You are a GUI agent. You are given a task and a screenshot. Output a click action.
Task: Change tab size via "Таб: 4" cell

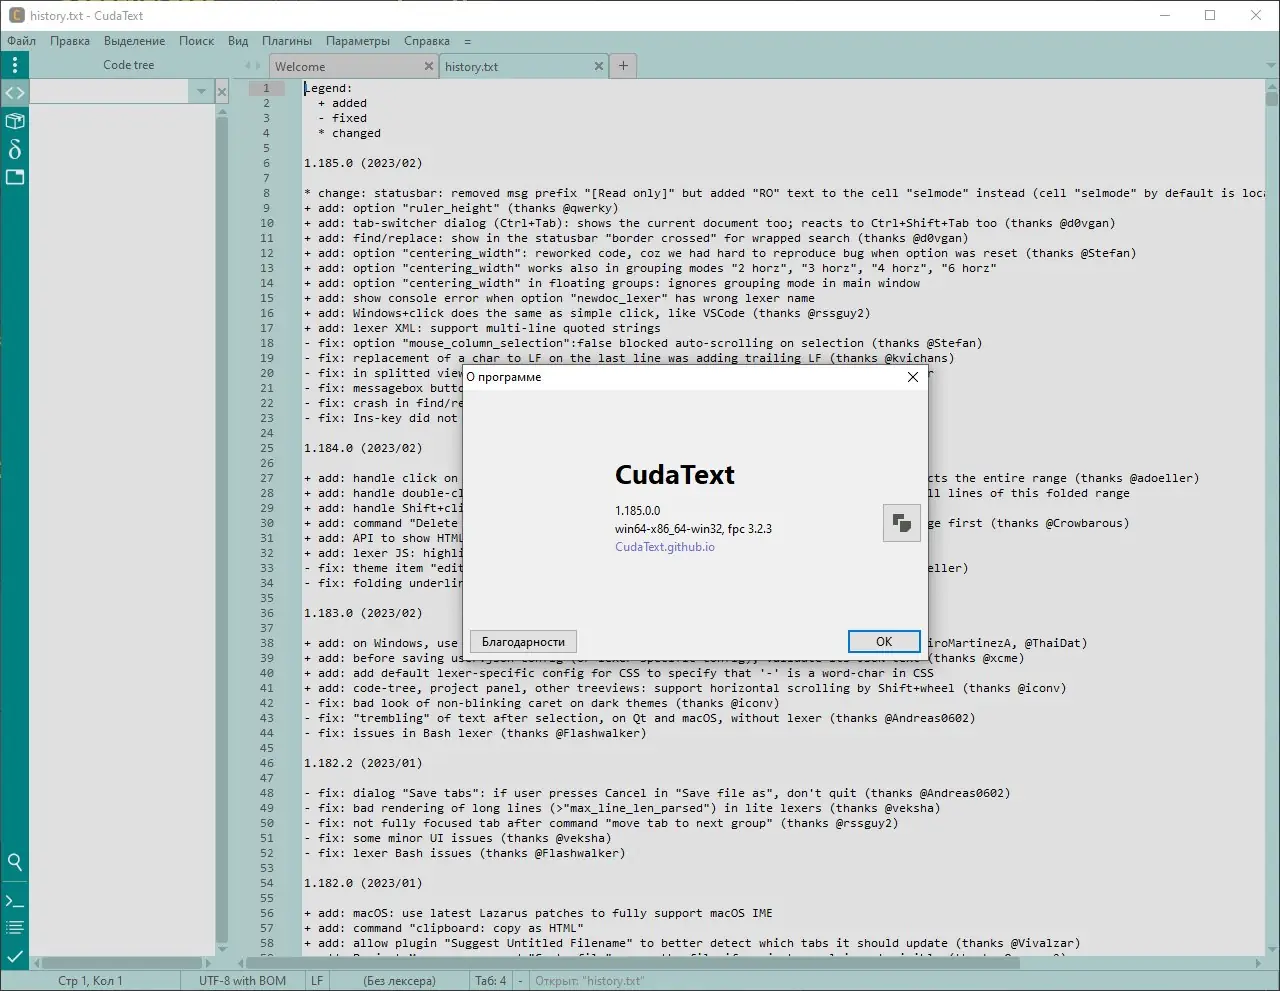[x=491, y=981]
